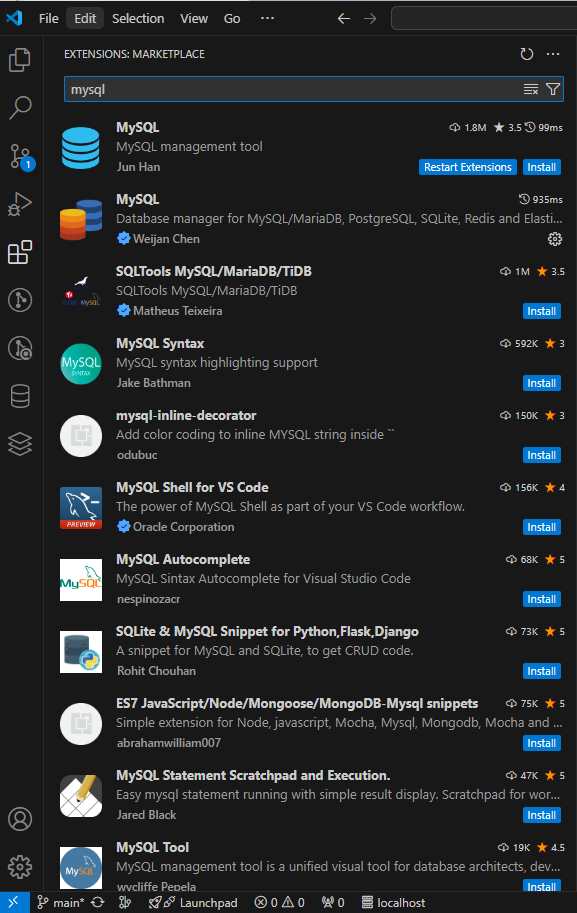Image resolution: width=577 pixels, height=913 pixels.
Task: Open the icon below the git graph icon
Action: point(20,348)
